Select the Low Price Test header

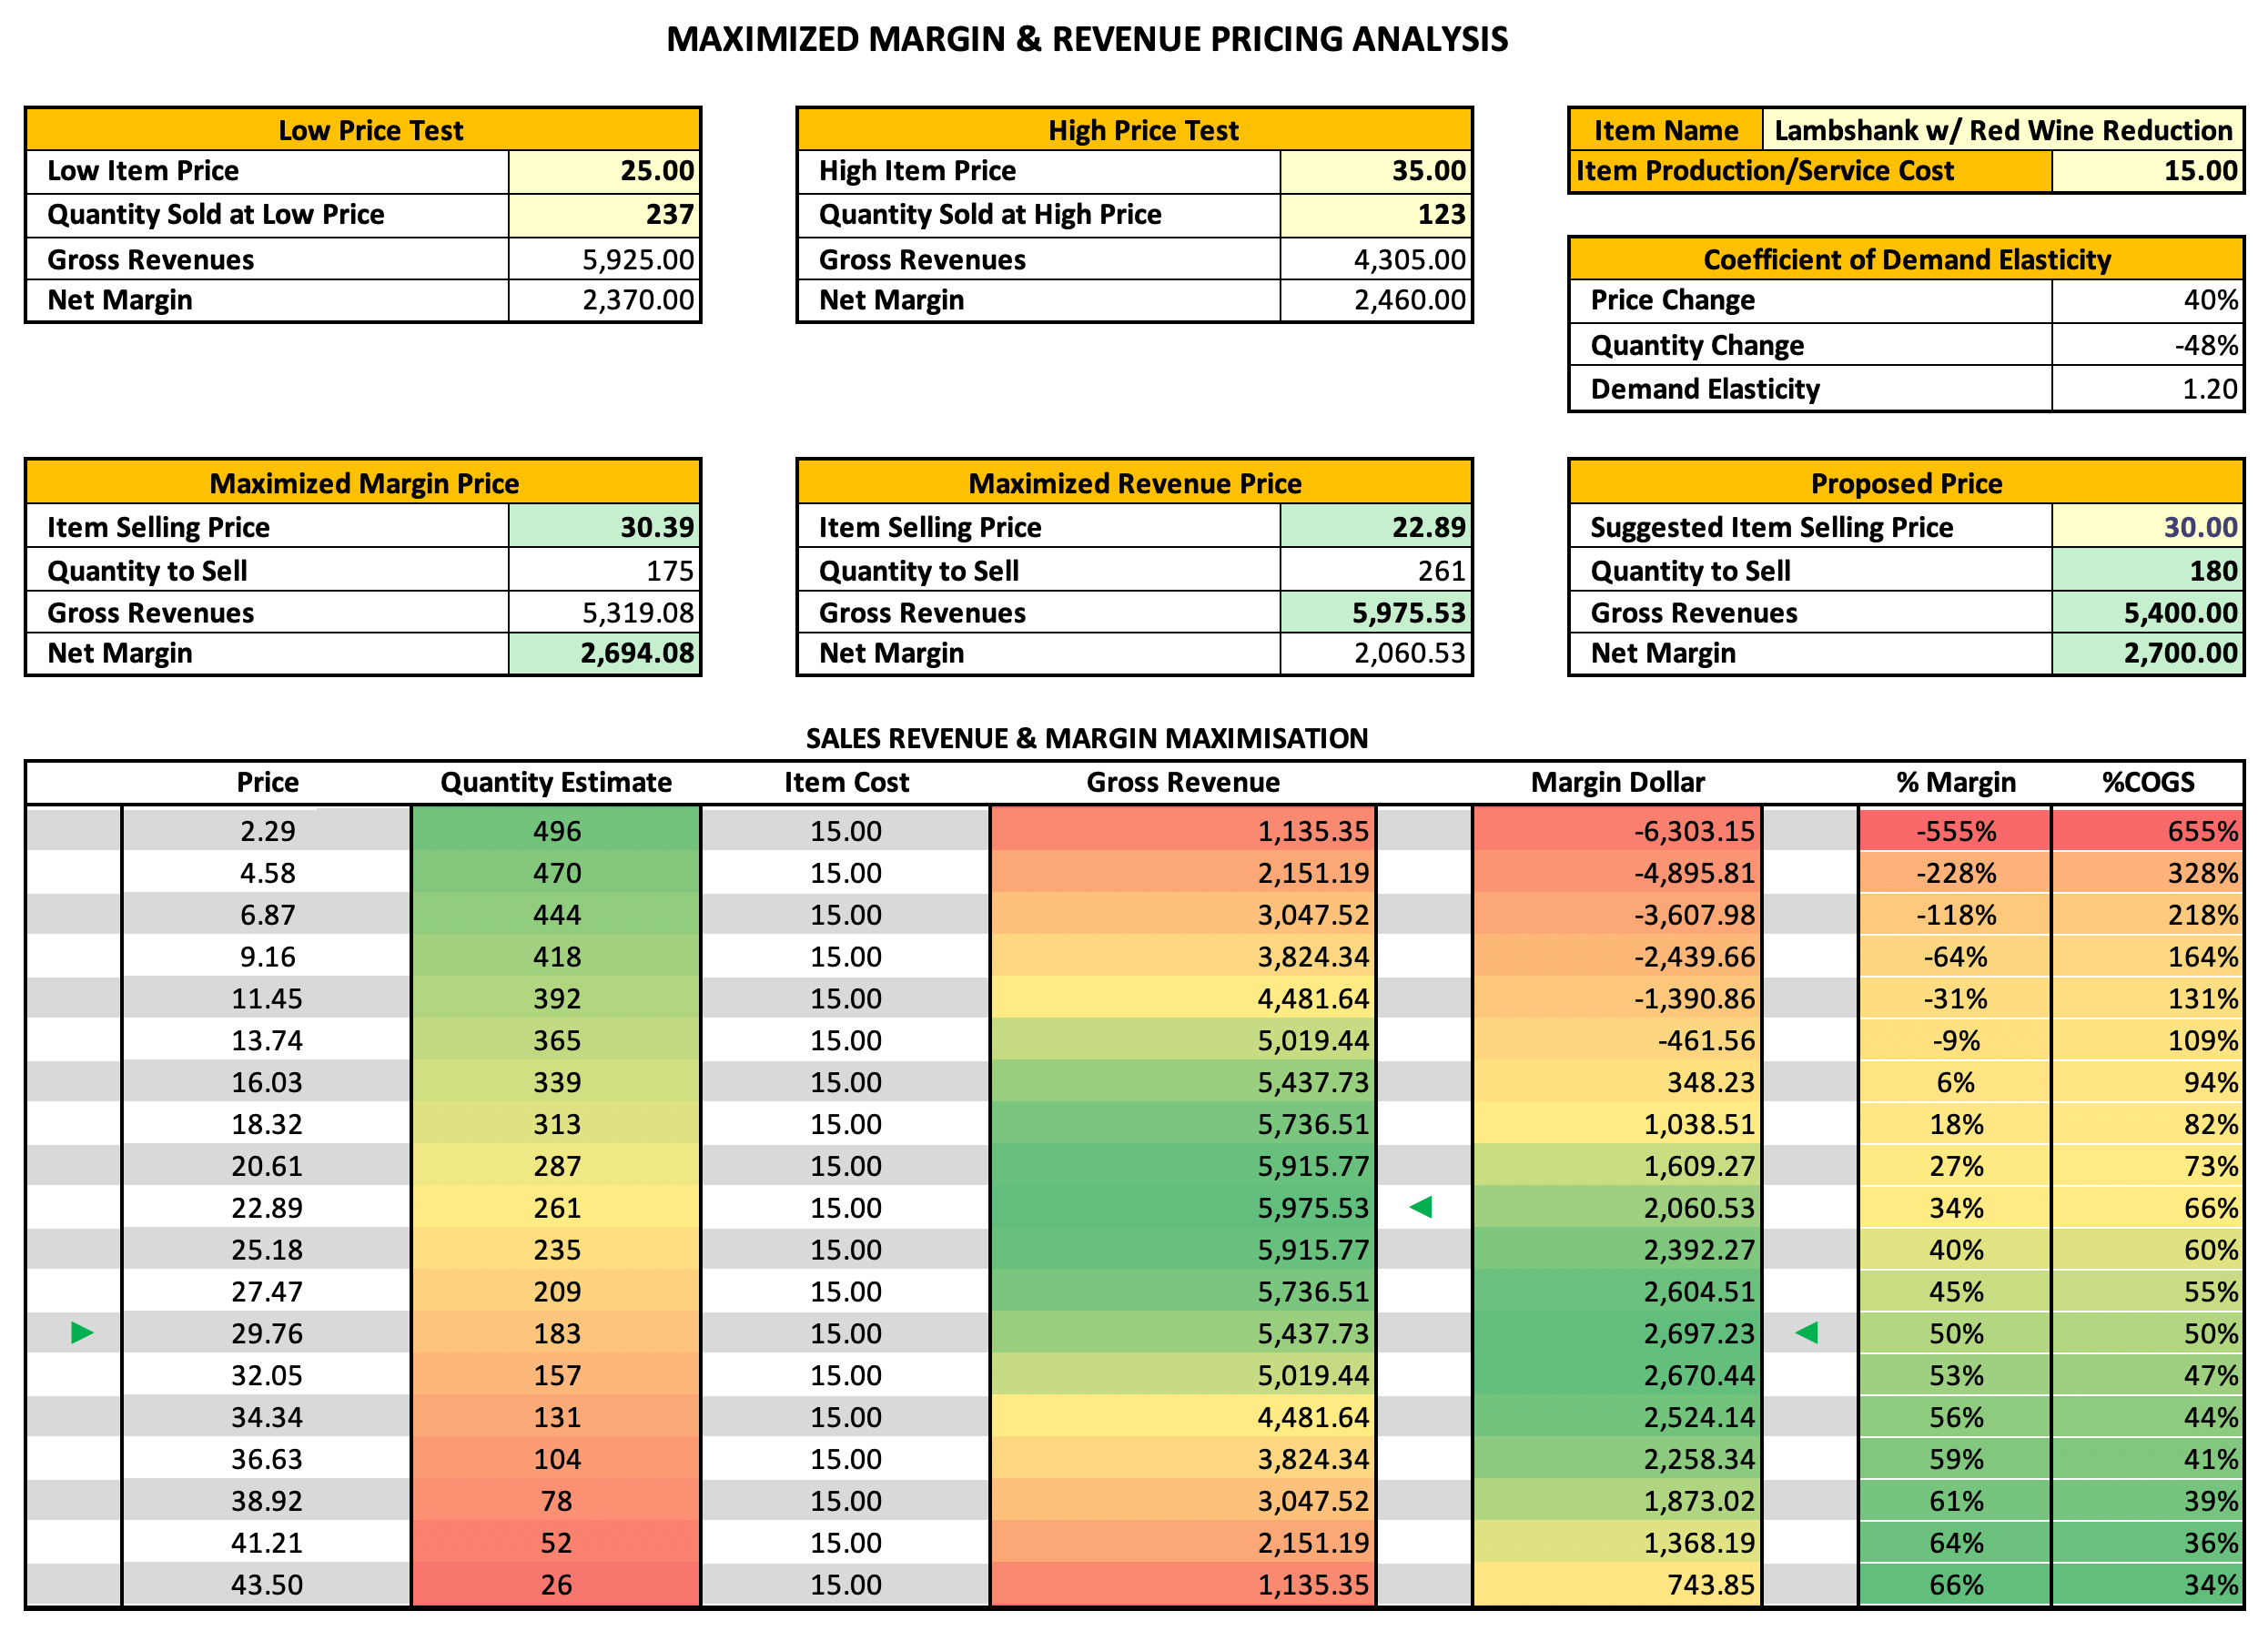[x=363, y=129]
